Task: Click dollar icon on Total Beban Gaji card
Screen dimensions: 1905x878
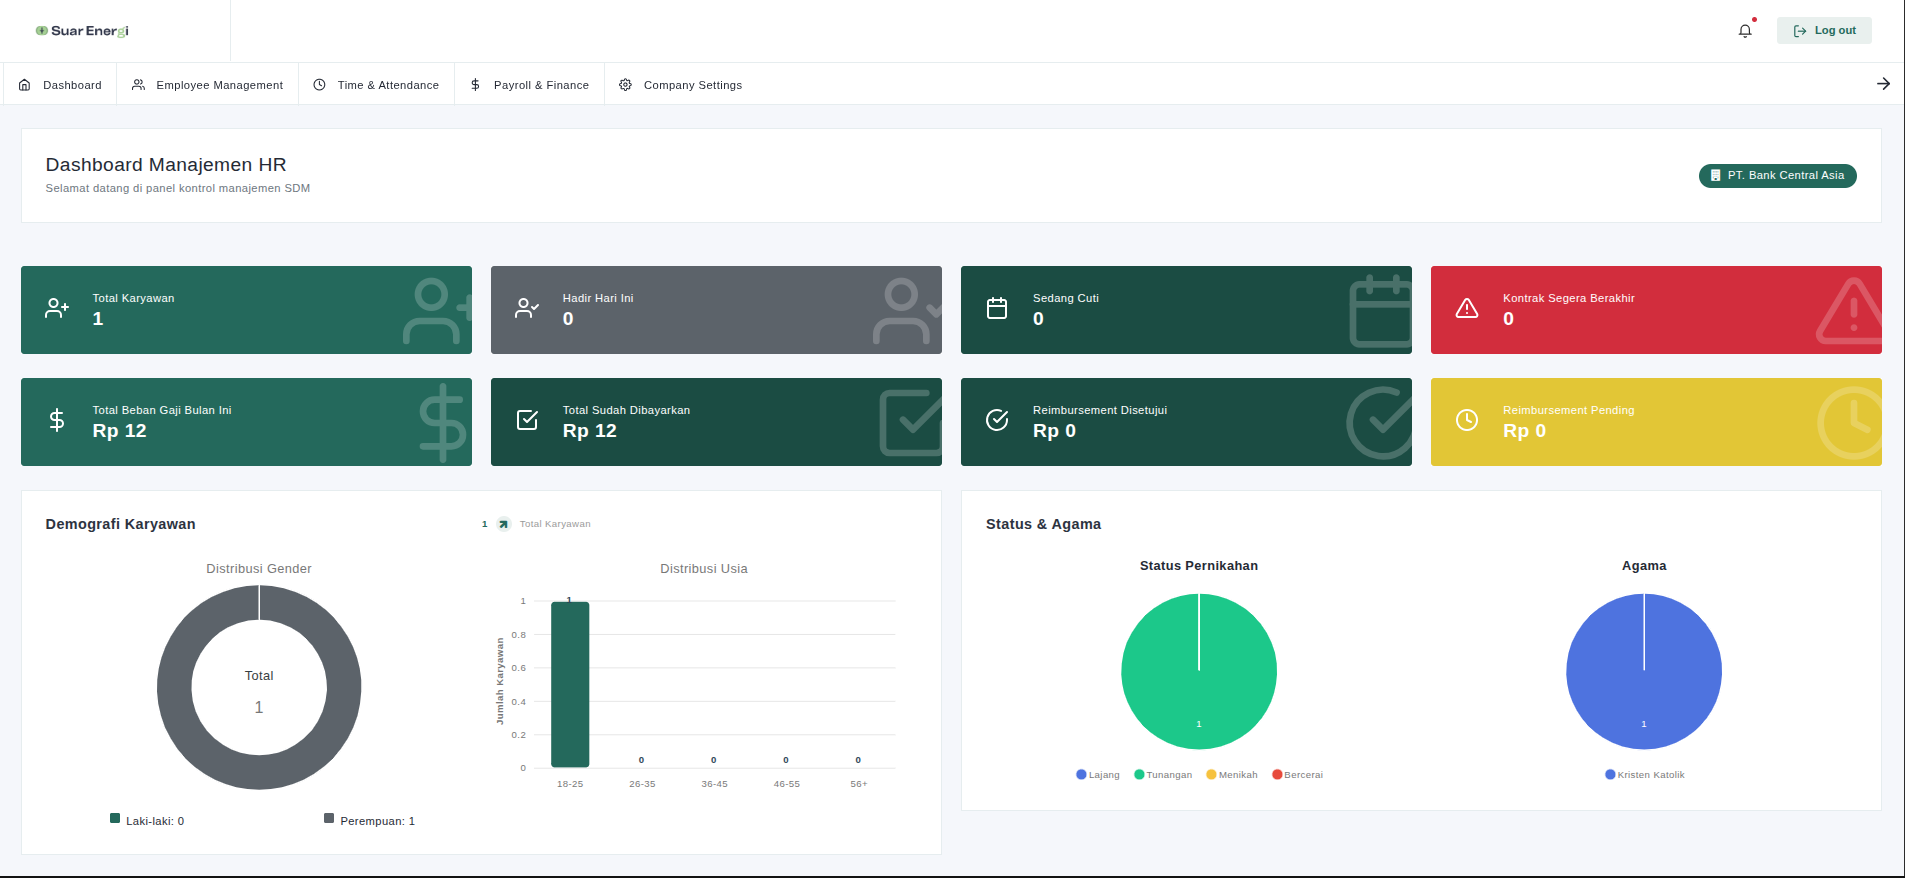Action: point(57,420)
